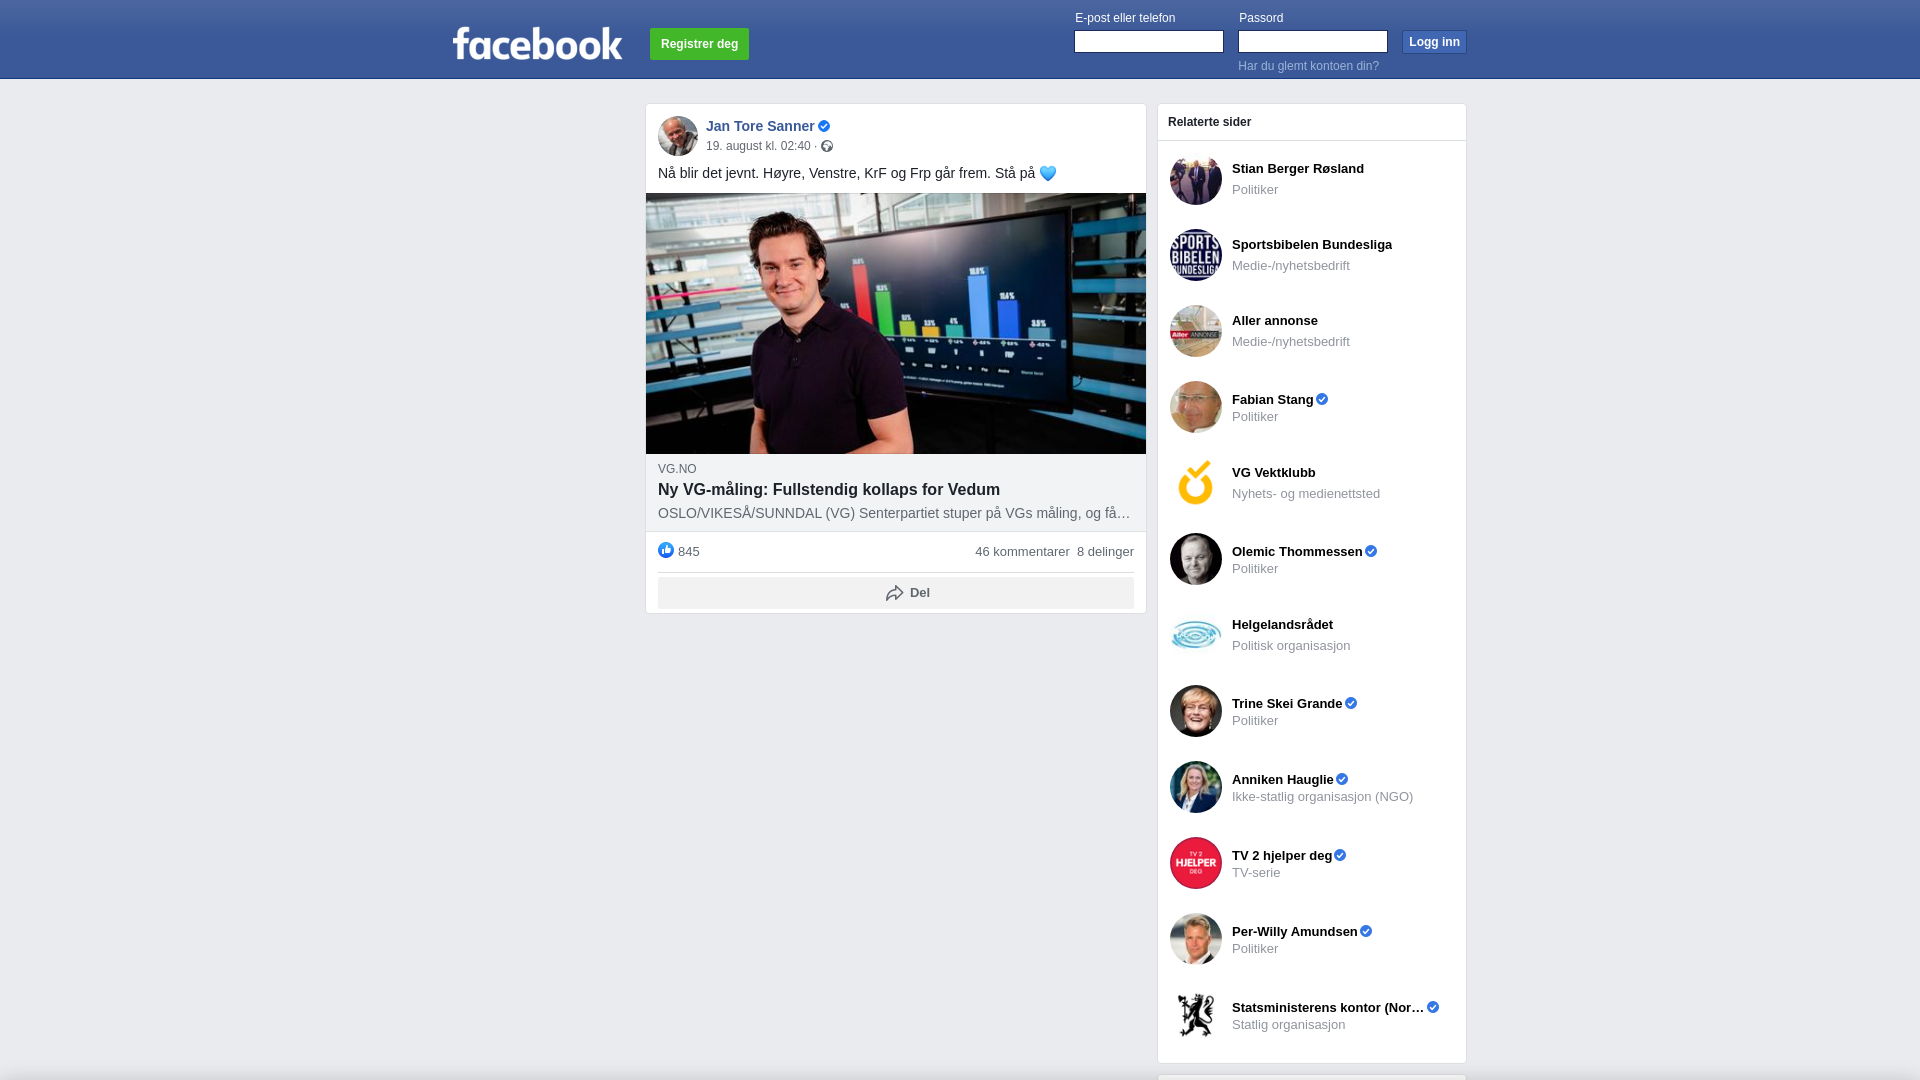The image size is (1920, 1080).
Task: Click the Passord input field
Action: [1313, 41]
